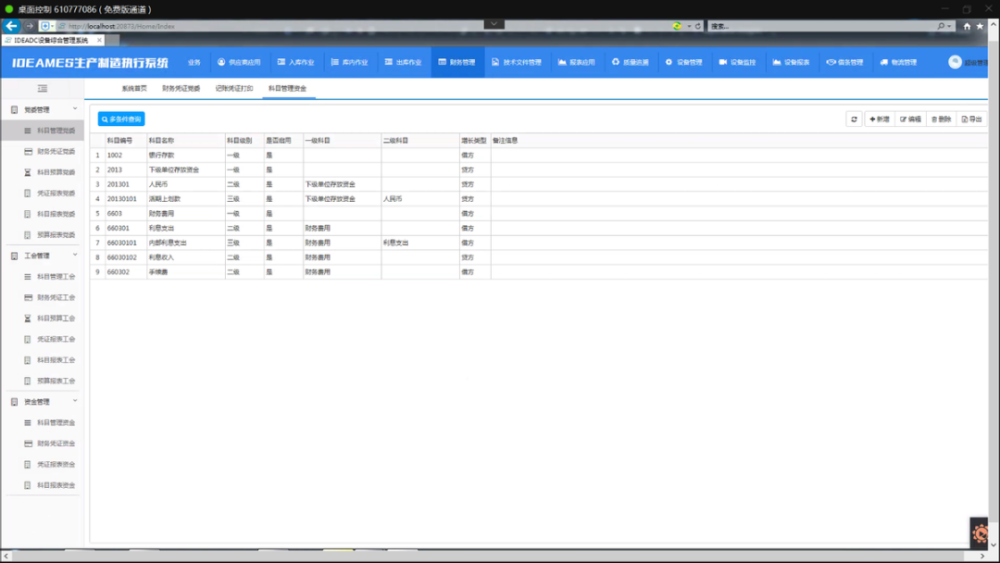Select table row with code 20130101
Image resolution: width=1000 pixels, height=563 pixels.
(x=539, y=199)
